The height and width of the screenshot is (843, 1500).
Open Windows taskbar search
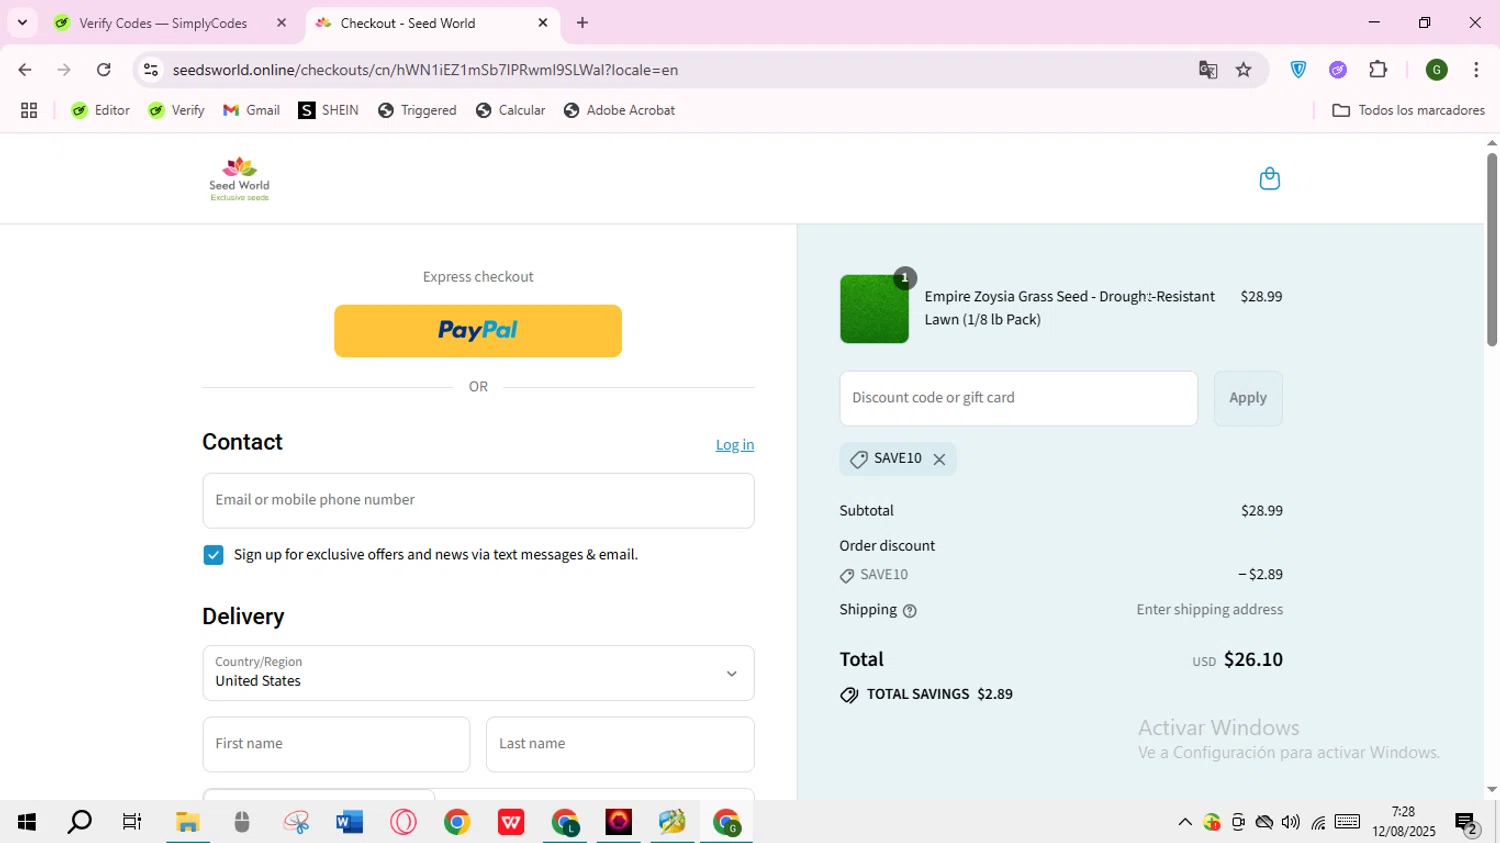click(x=79, y=822)
